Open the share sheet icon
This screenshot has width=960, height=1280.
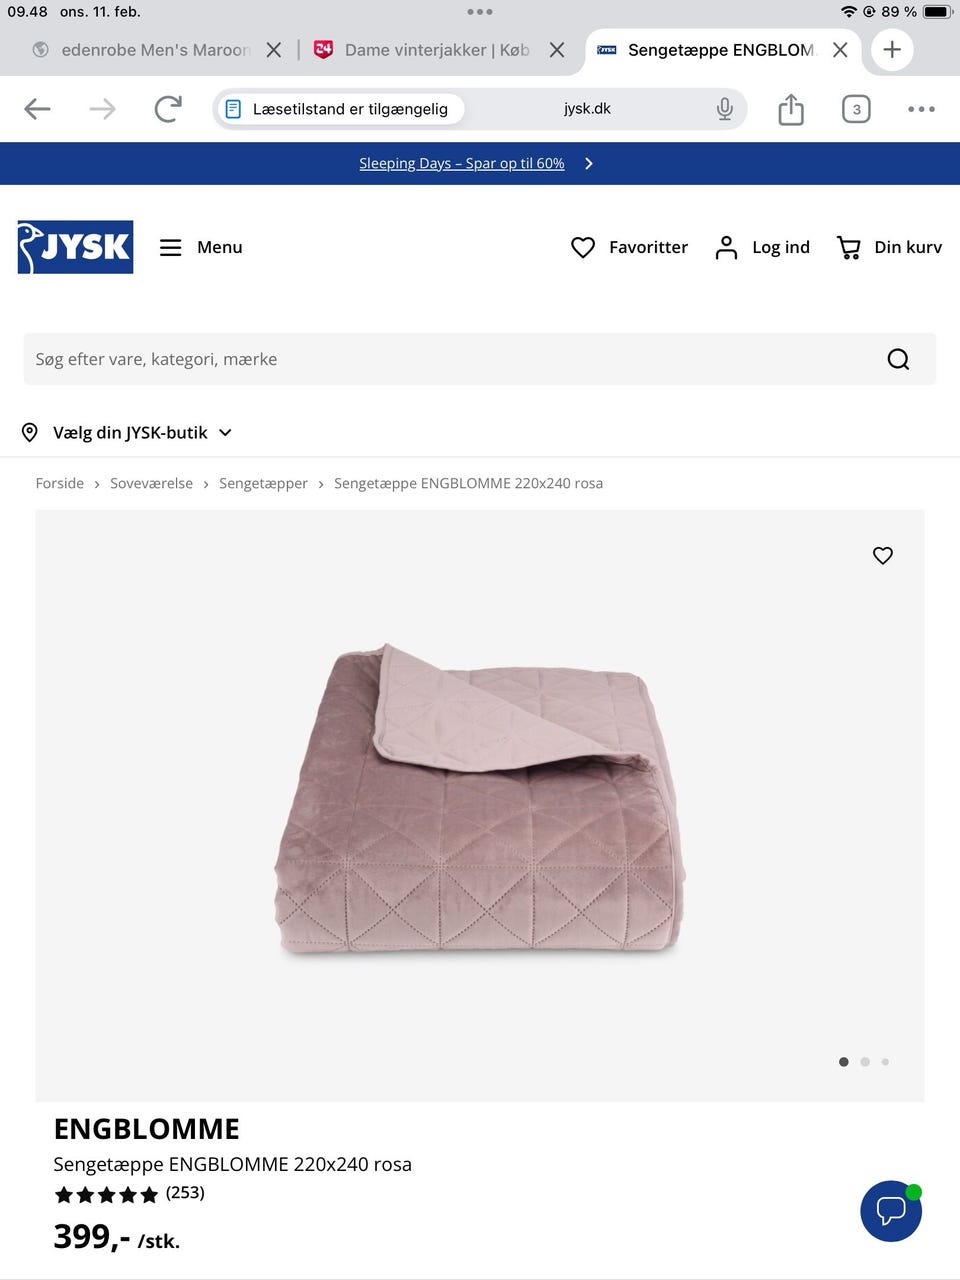pos(791,109)
